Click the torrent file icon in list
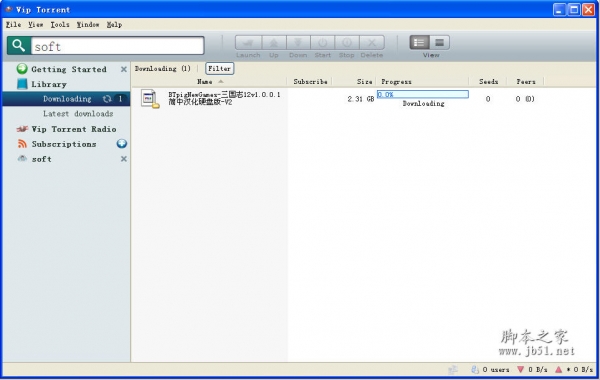The width and height of the screenshot is (600, 380). pos(150,99)
